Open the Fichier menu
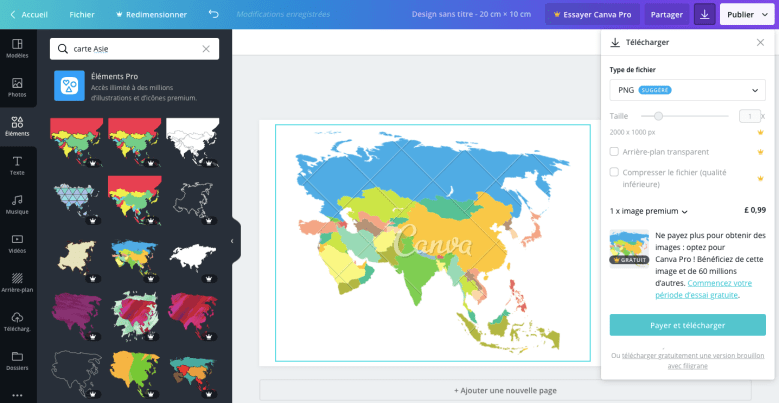The image size is (779, 403). (x=82, y=15)
